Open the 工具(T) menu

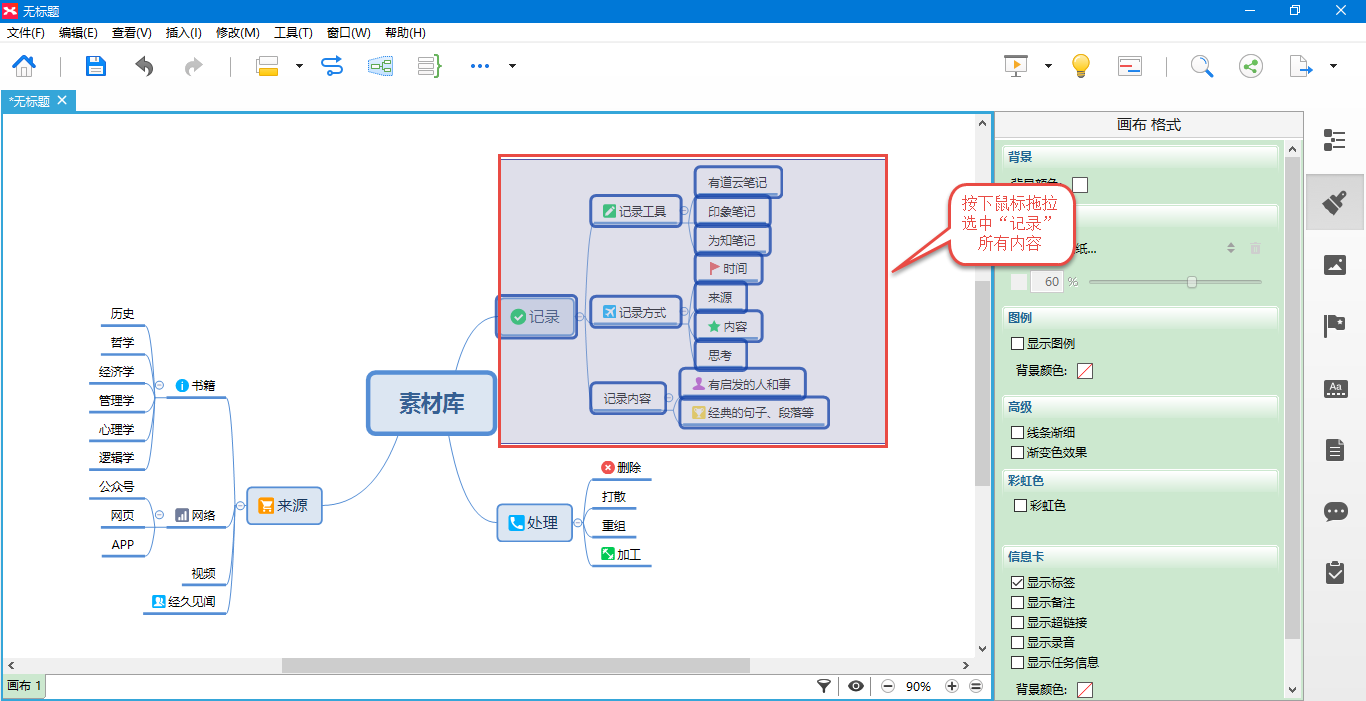[292, 33]
